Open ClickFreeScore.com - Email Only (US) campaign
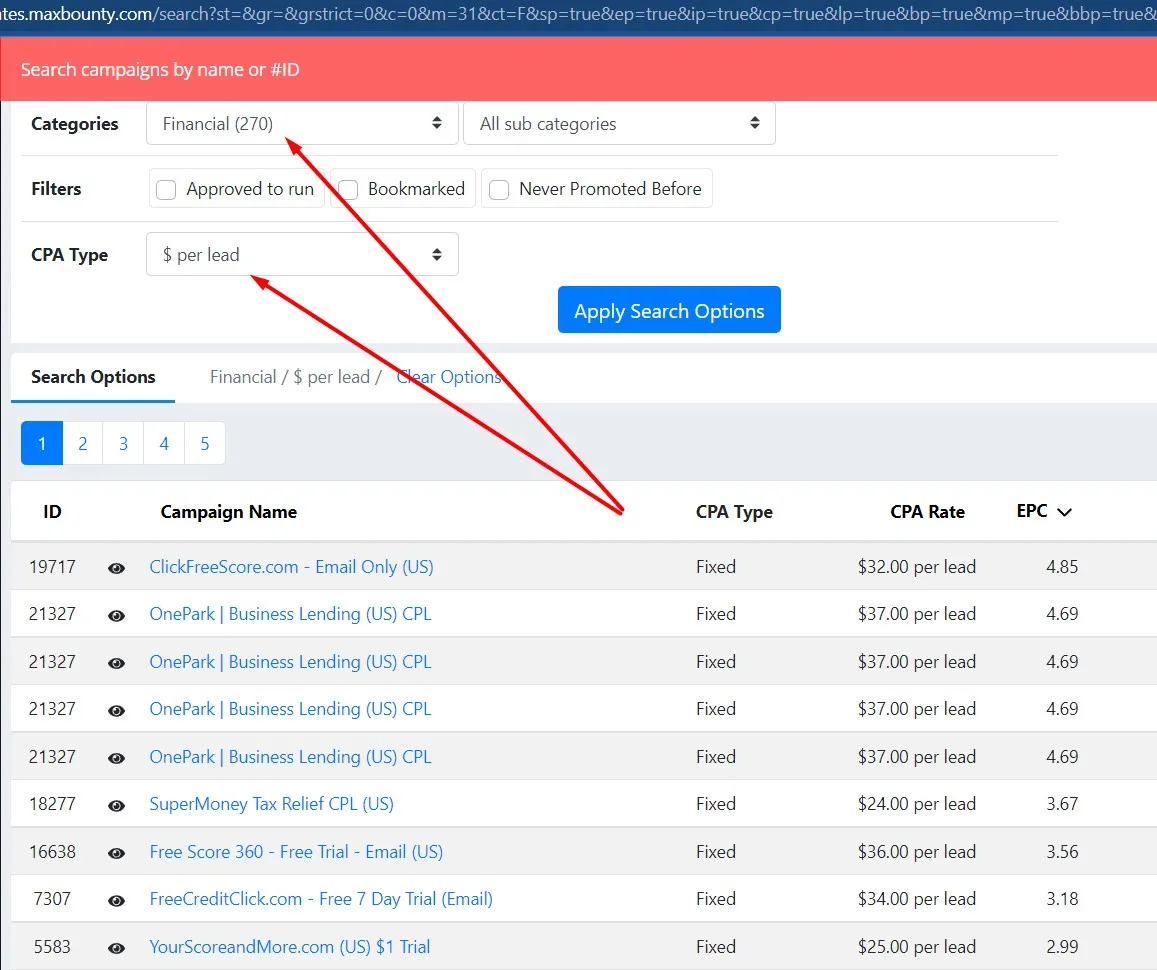The image size is (1157, 970). [291, 567]
